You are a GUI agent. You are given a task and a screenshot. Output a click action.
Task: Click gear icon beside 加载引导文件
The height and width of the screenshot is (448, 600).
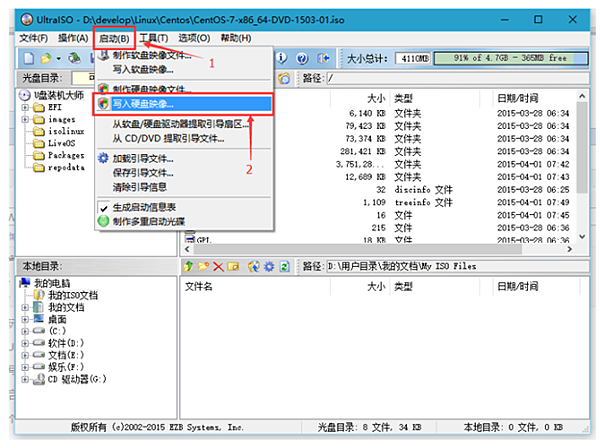pos(103,158)
